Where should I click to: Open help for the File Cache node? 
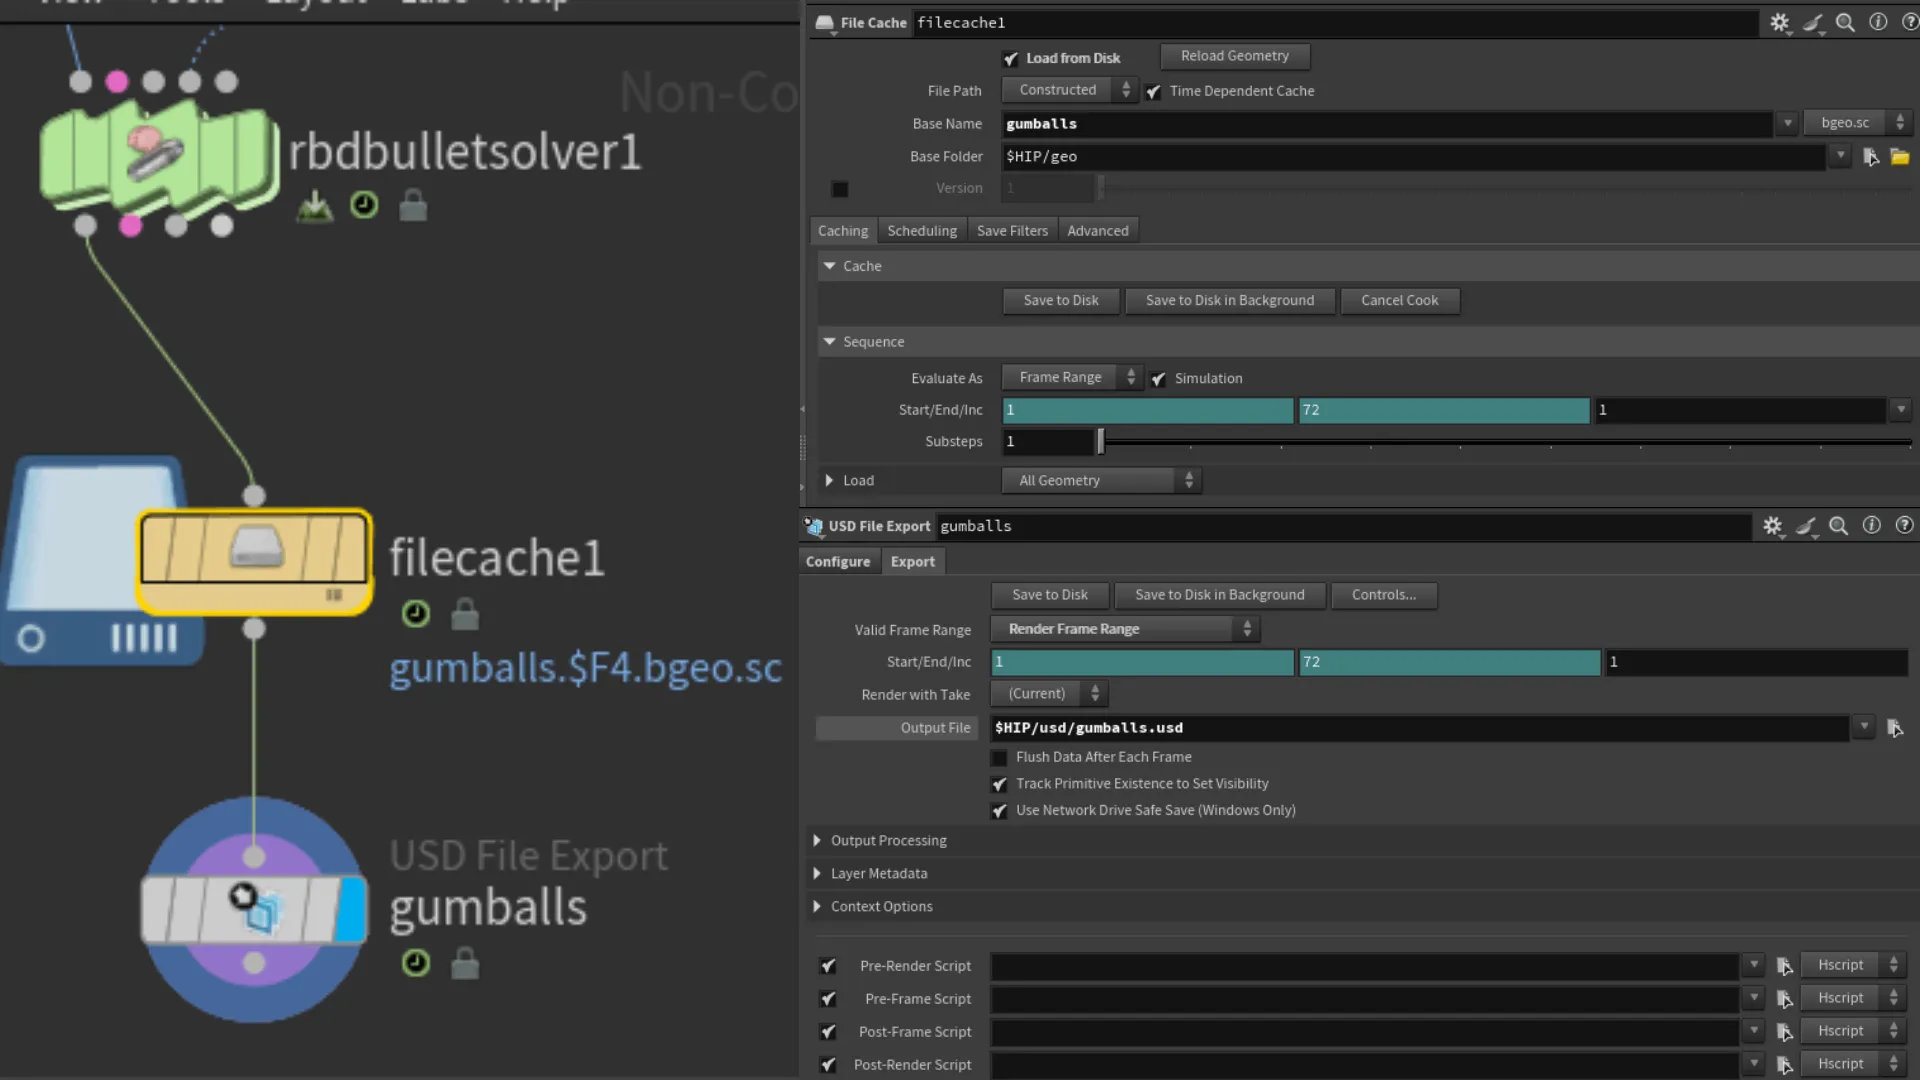coord(1908,22)
